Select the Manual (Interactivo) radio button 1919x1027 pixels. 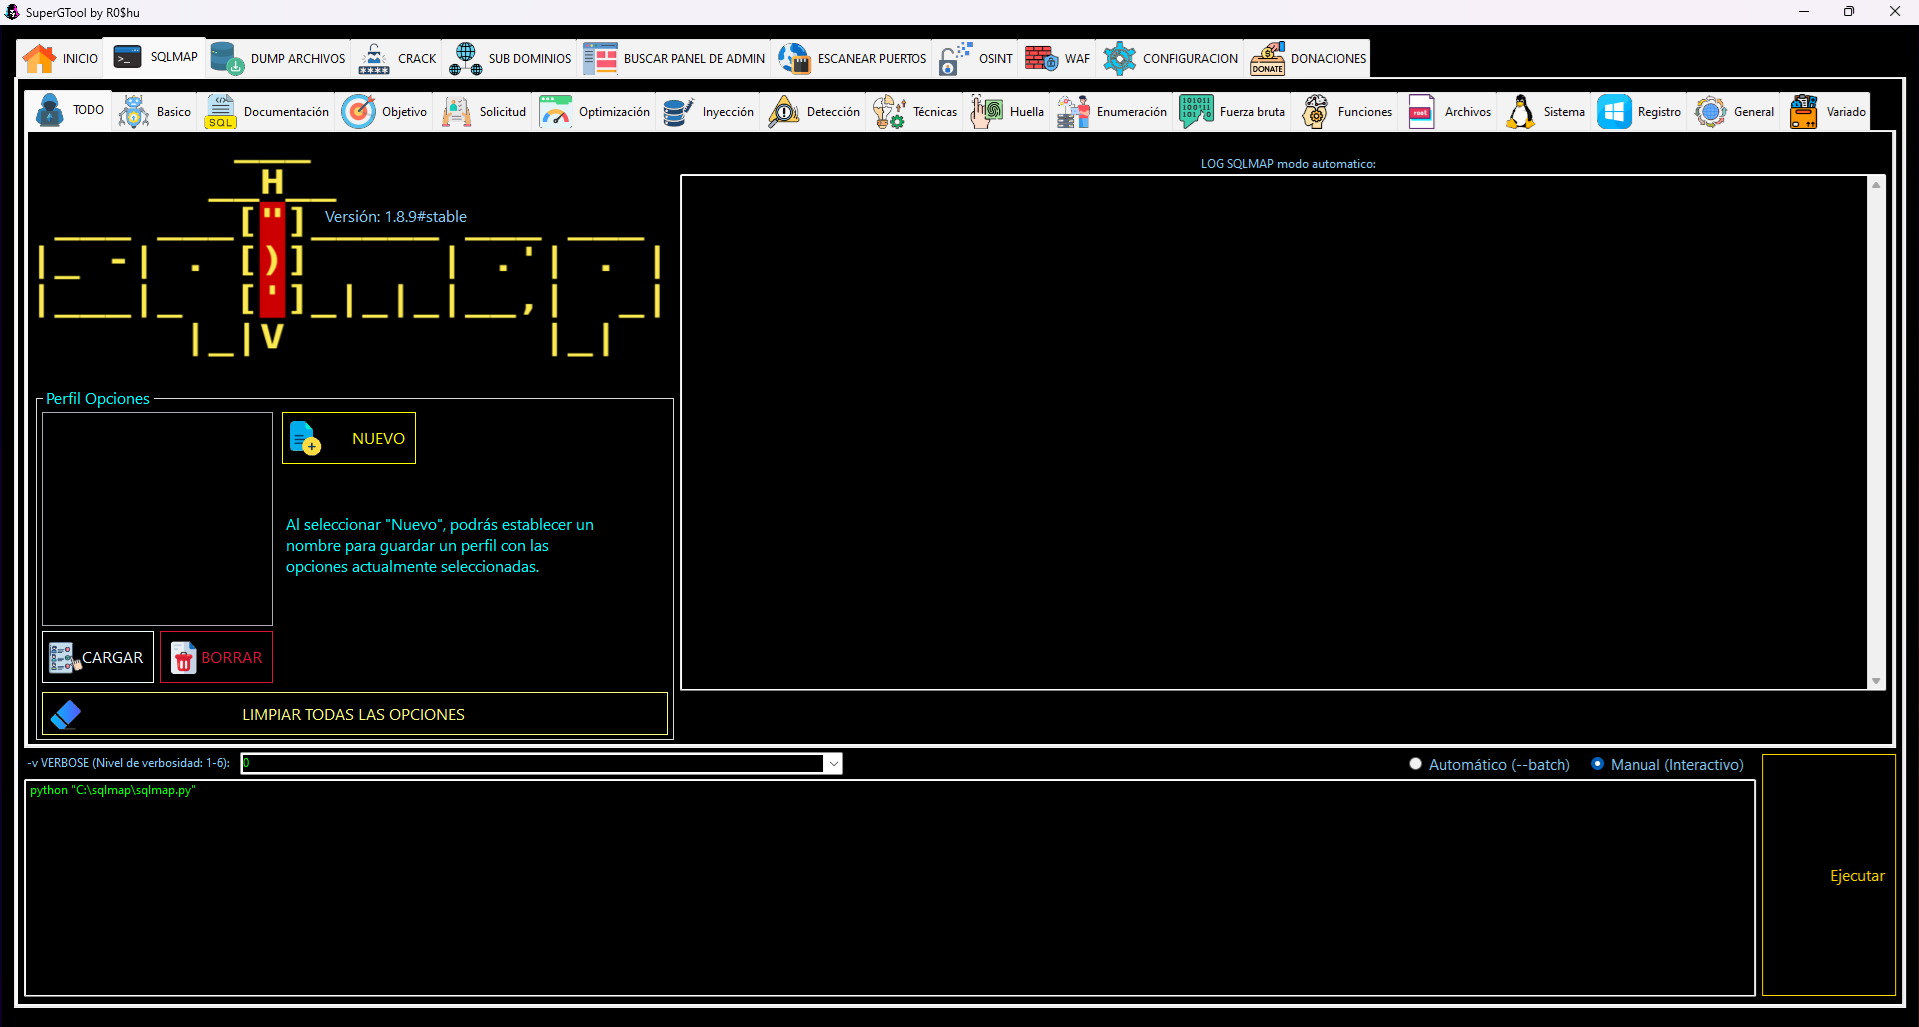pyautogui.click(x=1598, y=764)
